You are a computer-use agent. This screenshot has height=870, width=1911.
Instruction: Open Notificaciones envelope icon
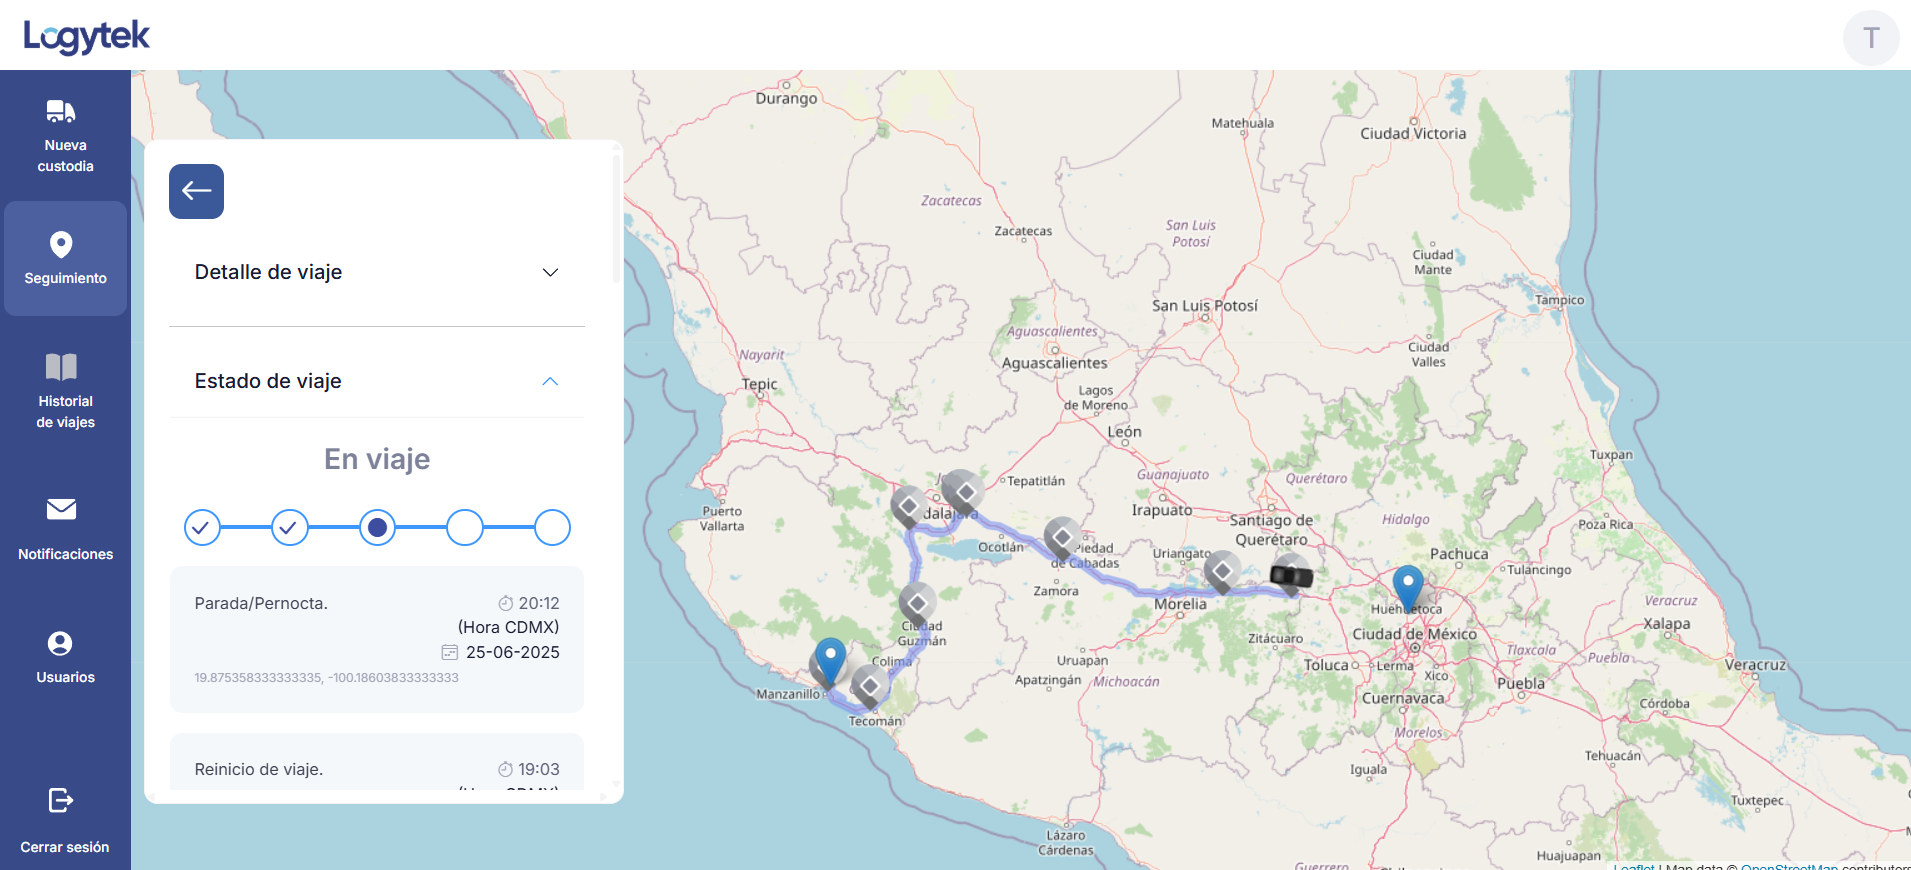(x=62, y=510)
